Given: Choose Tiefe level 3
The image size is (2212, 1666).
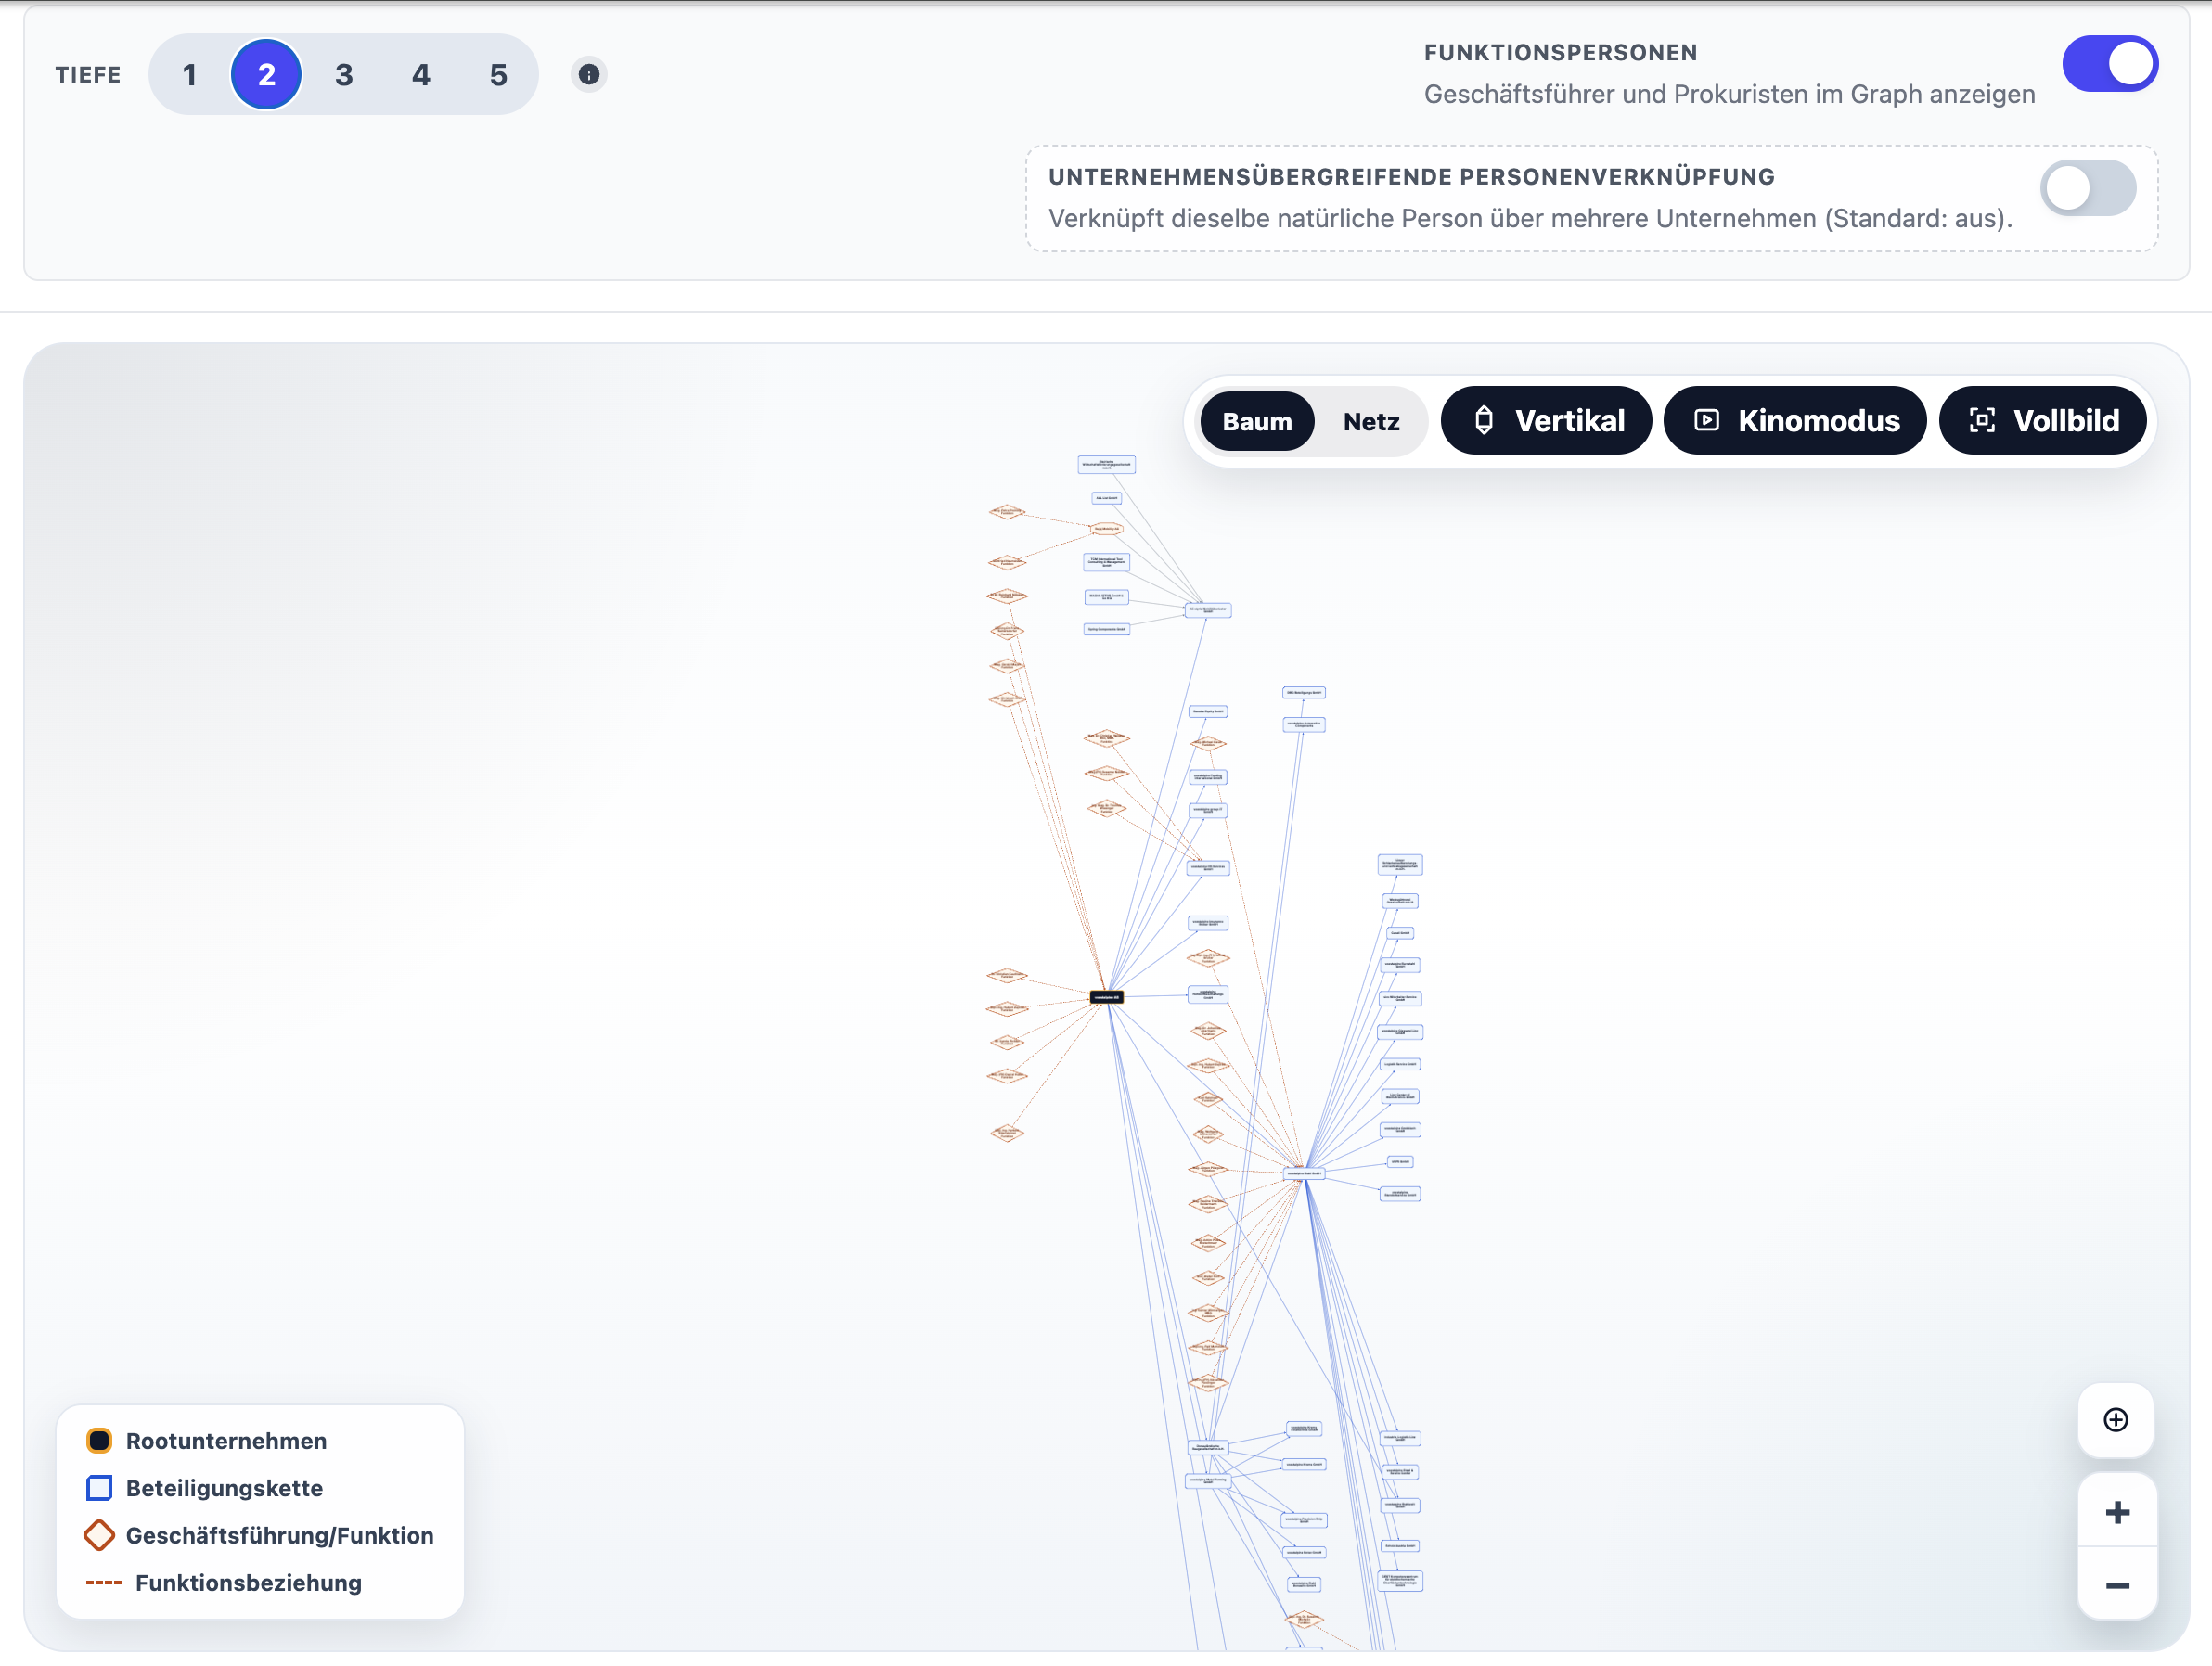Looking at the screenshot, I should [344, 74].
